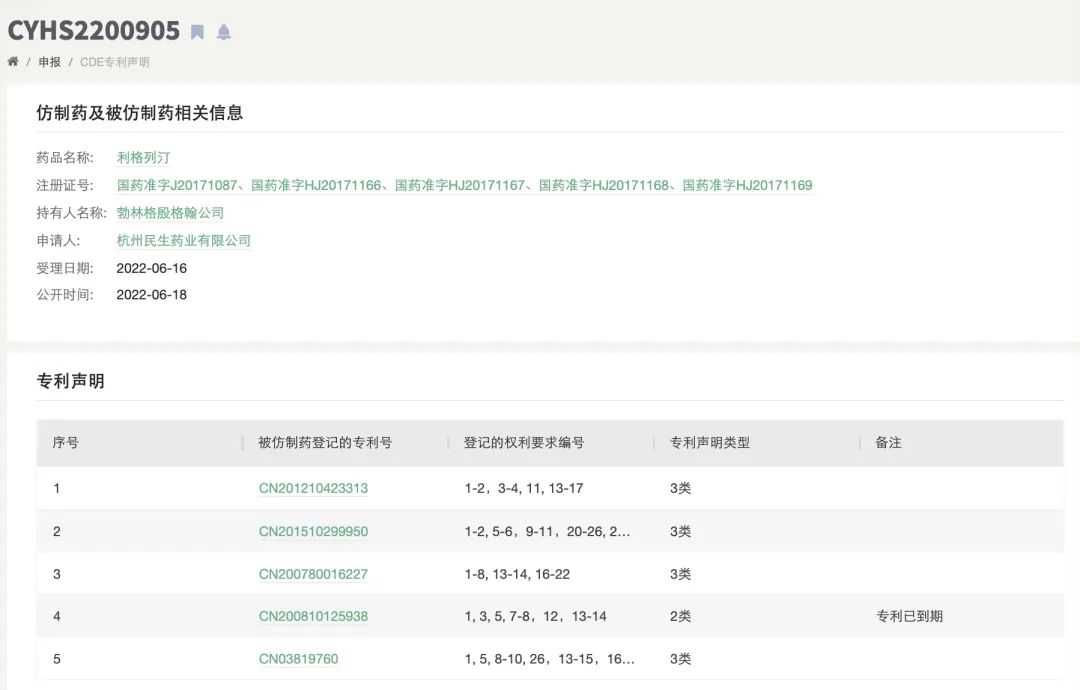The height and width of the screenshot is (690, 1080).
Task: Open patent CN200810125938
Action: tap(313, 617)
